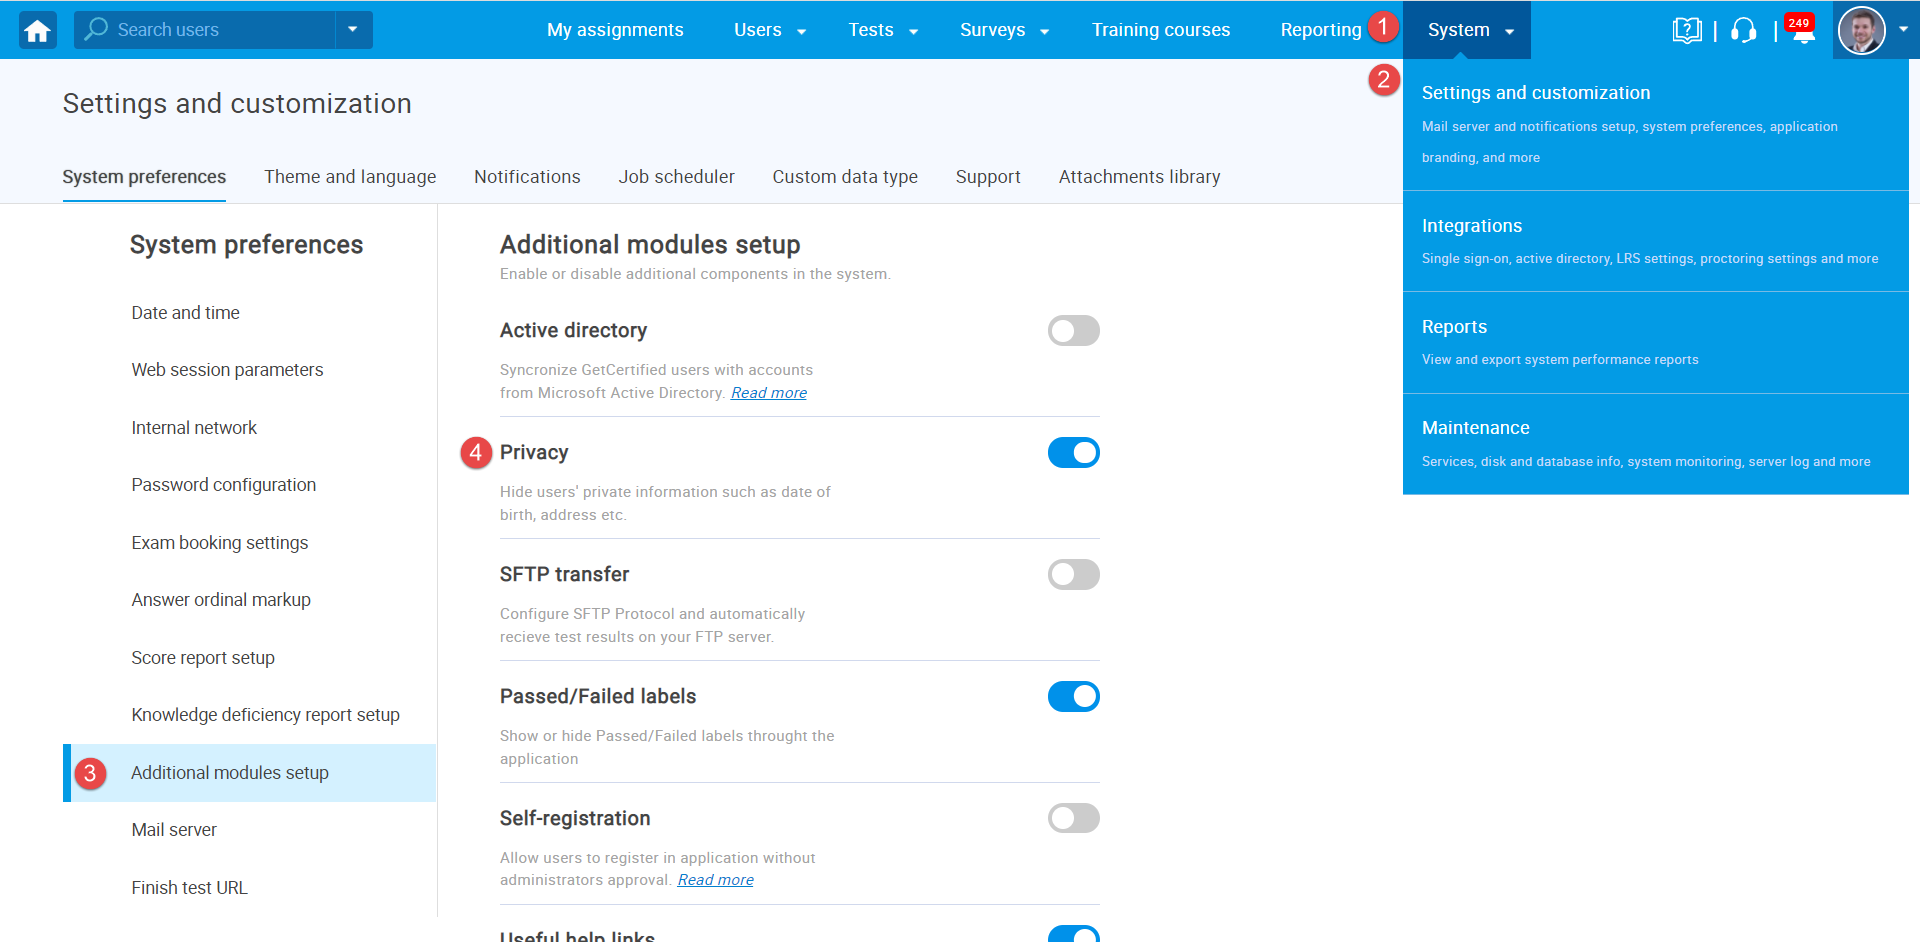1920x942 pixels.
Task: Open Integrations in System menu
Action: pyautogui.click(x=1471, y=226)
